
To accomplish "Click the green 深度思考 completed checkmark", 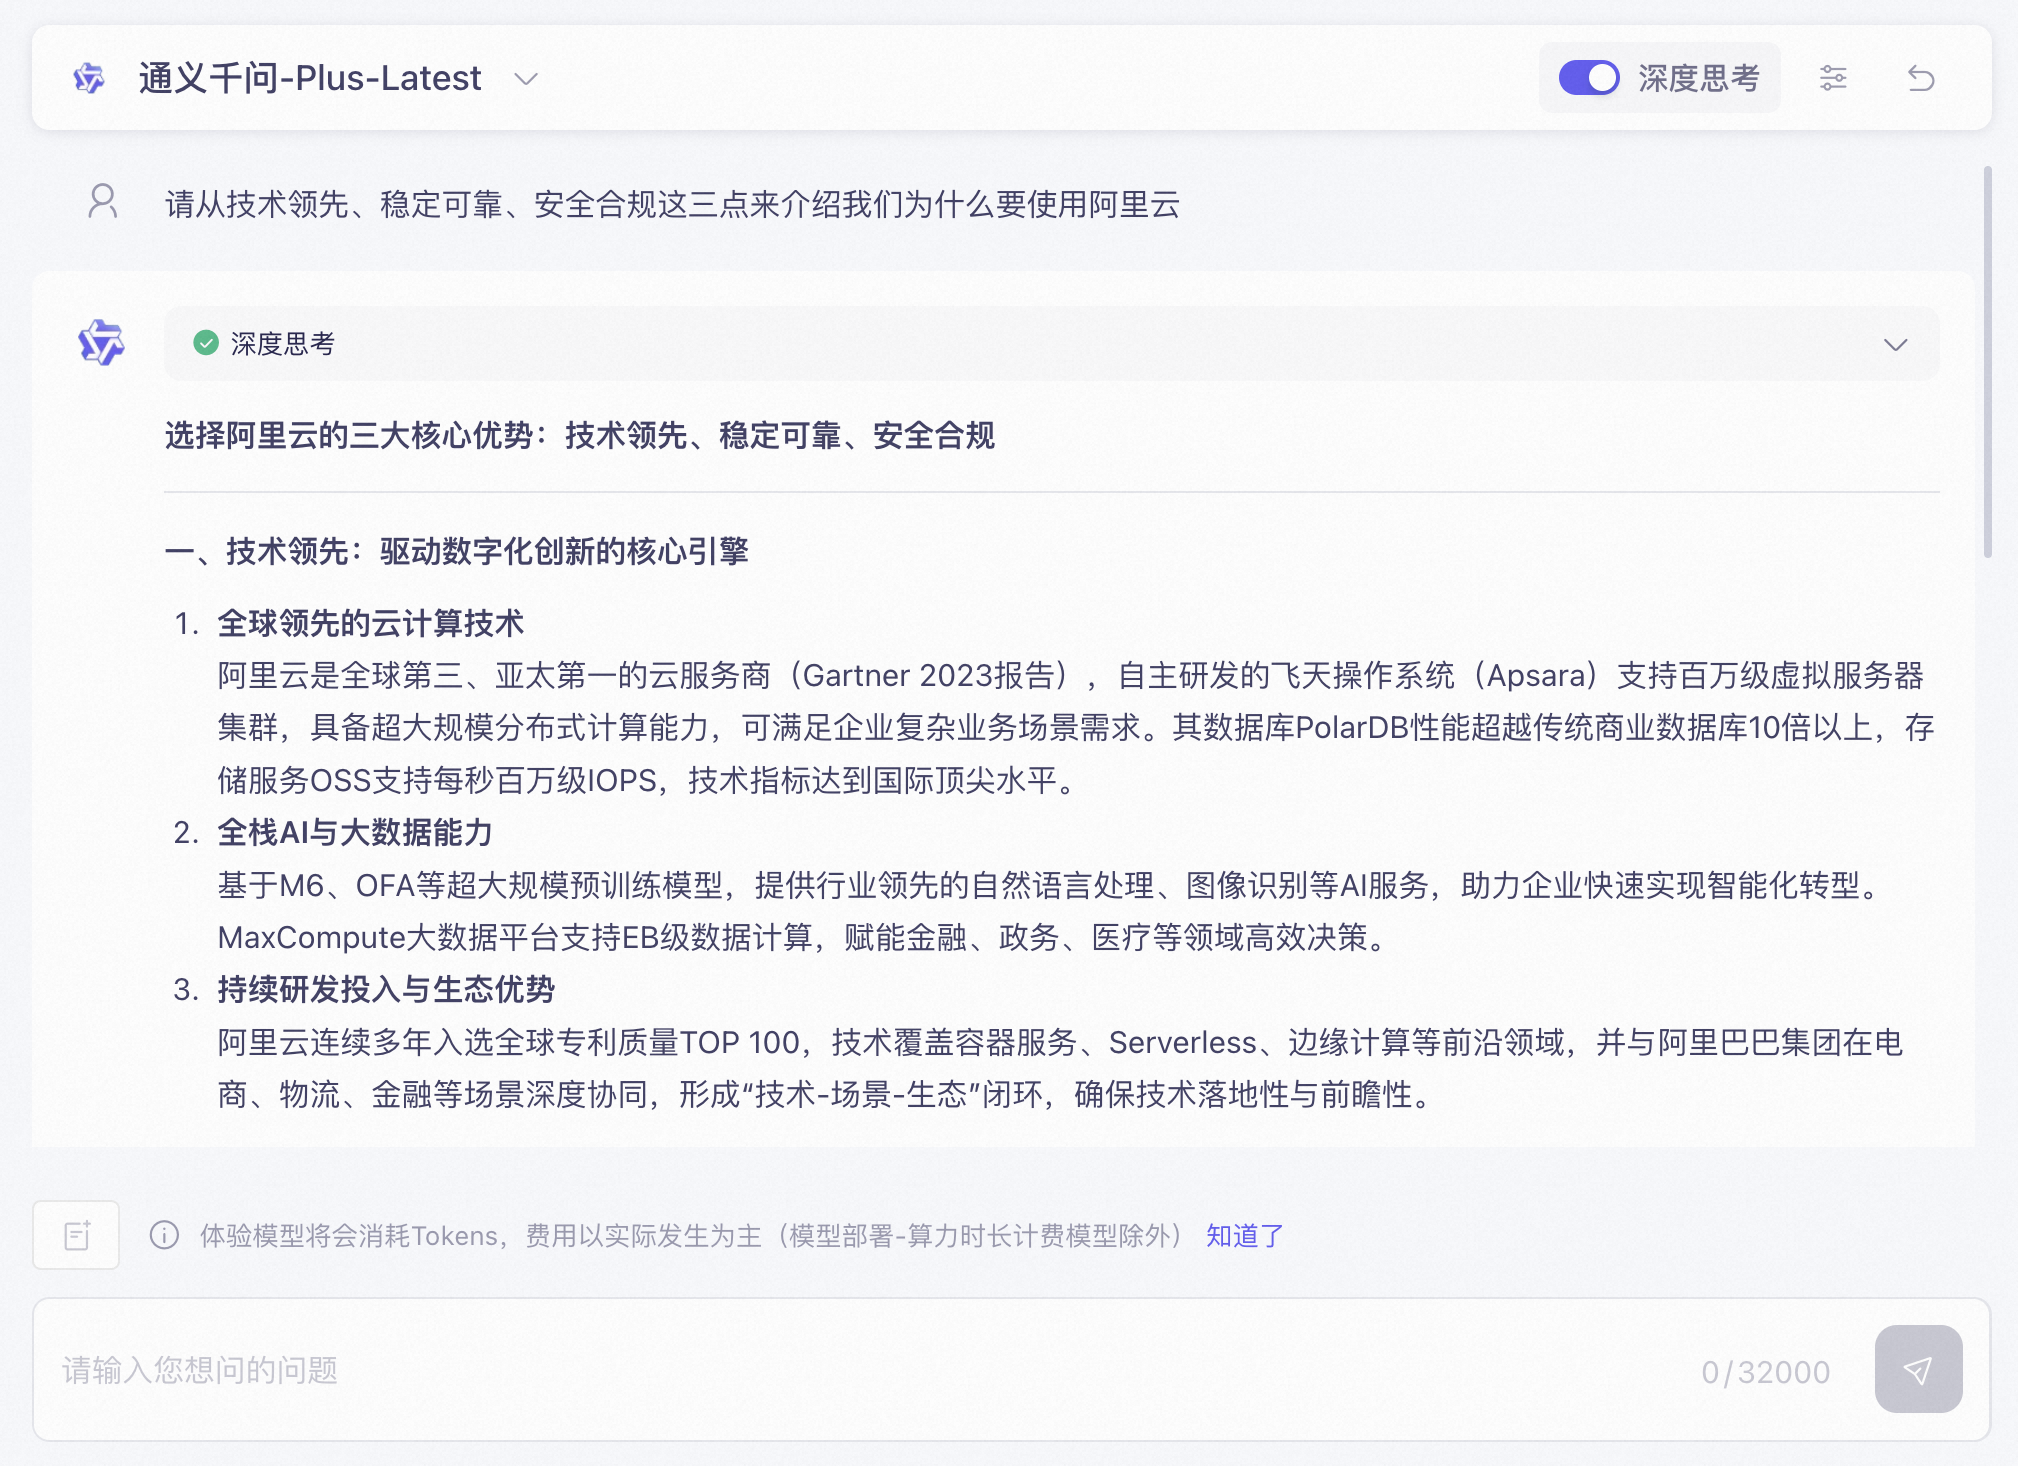I will 206,343.
